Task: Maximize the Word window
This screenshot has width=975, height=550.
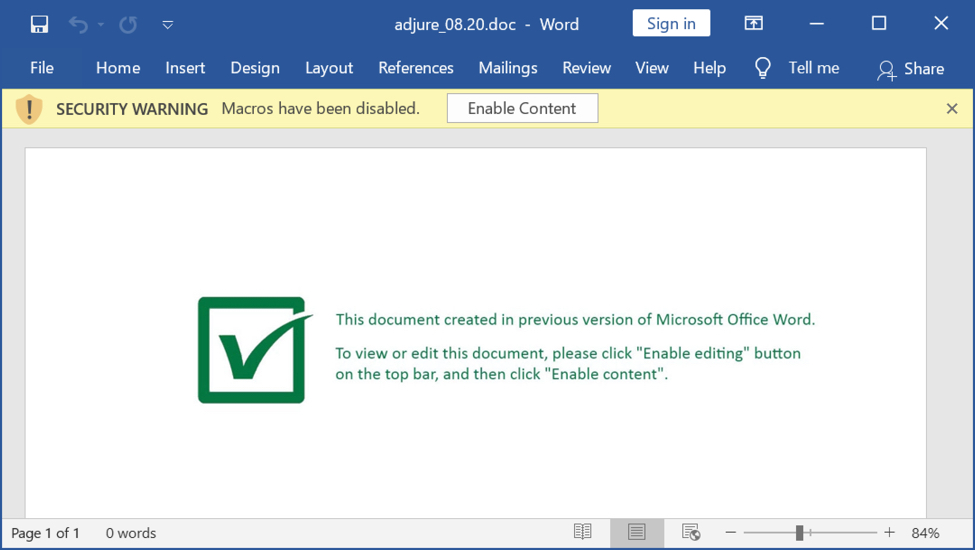Action: pos(879,24)
